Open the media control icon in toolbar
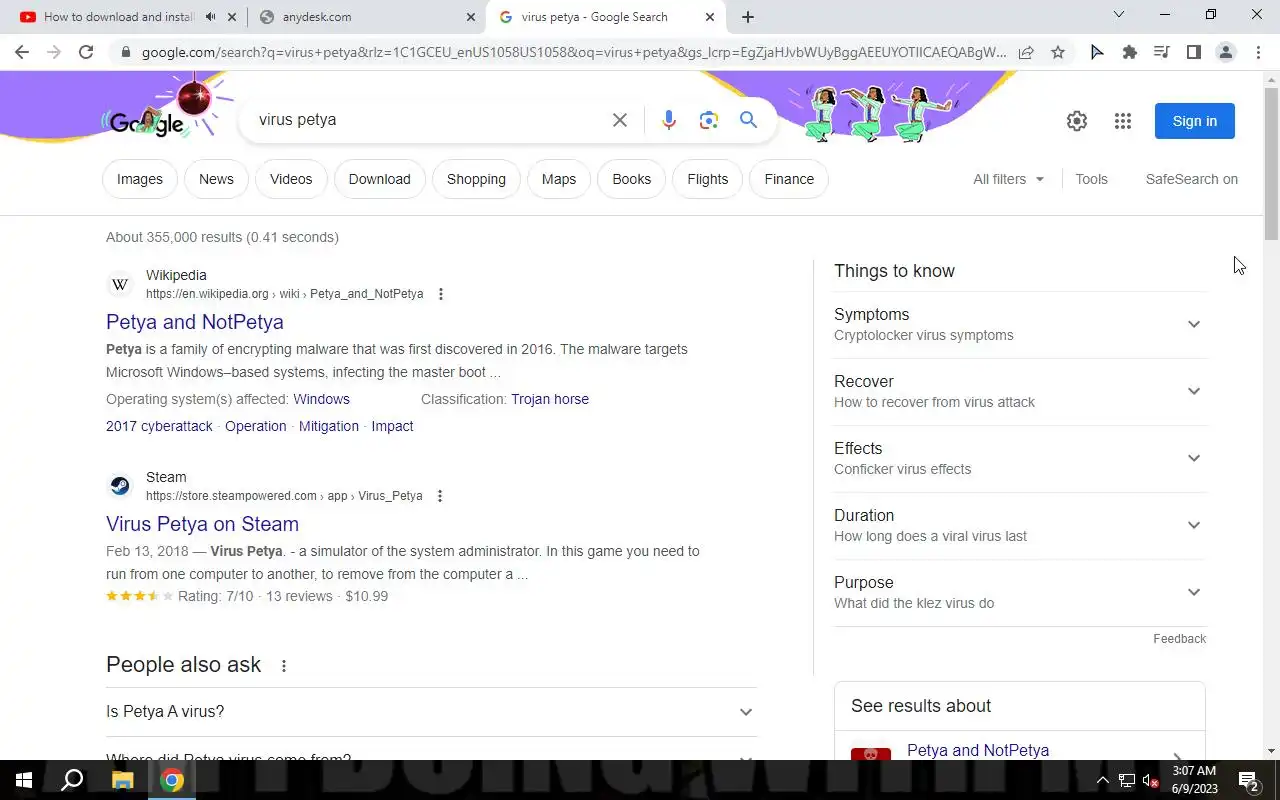 tap(1162, 52)
